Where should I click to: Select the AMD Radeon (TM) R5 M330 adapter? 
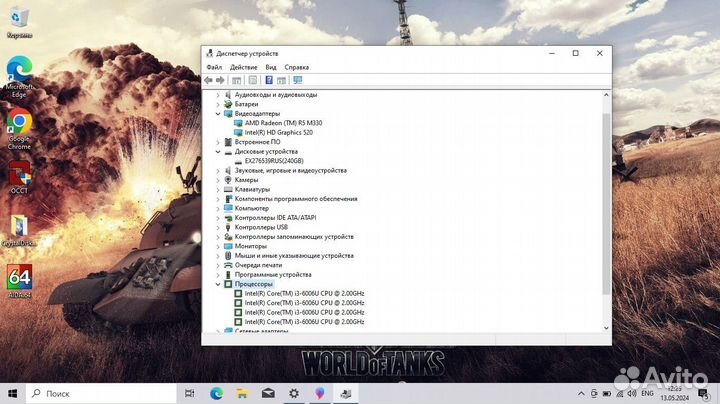(283, 123)
